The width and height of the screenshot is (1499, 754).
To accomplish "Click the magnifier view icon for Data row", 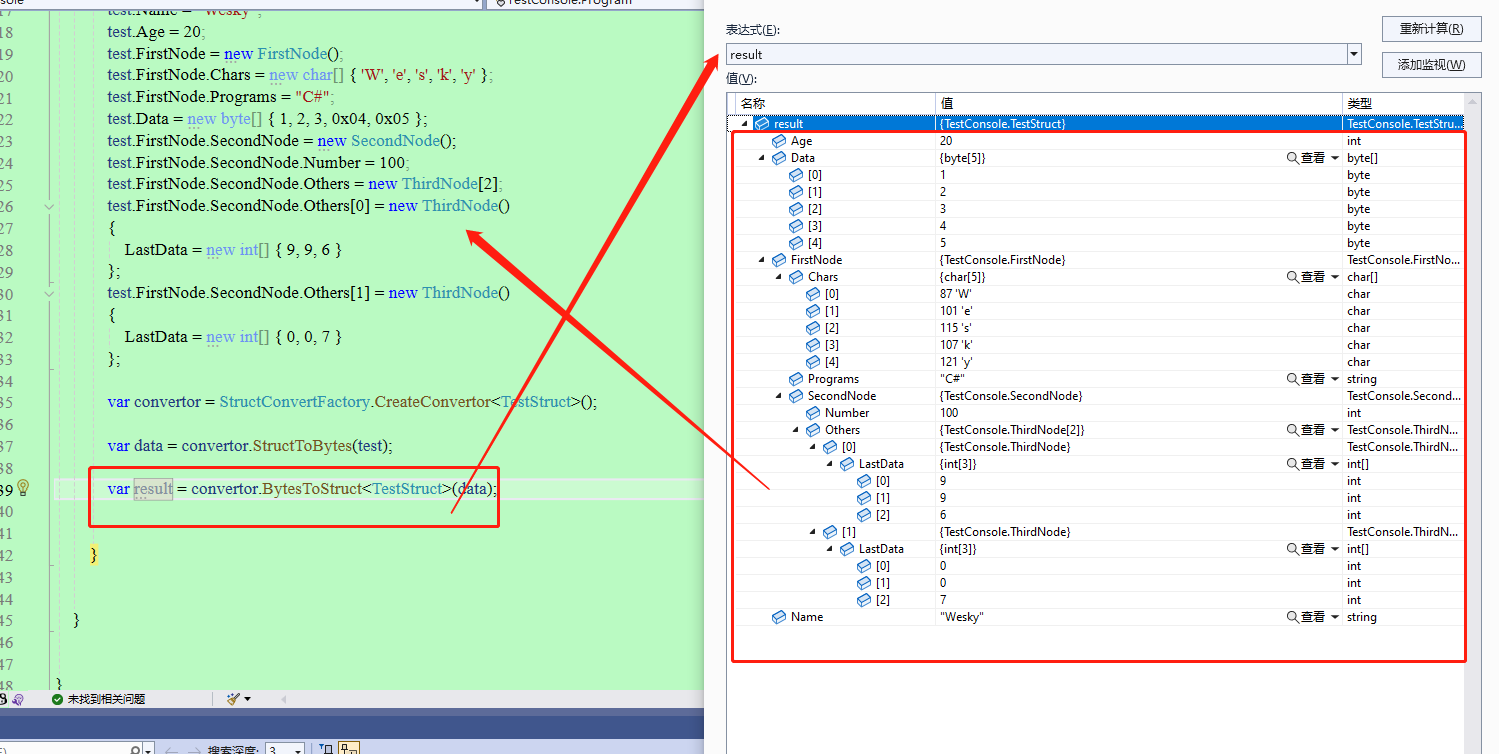I will [1292, 158].
